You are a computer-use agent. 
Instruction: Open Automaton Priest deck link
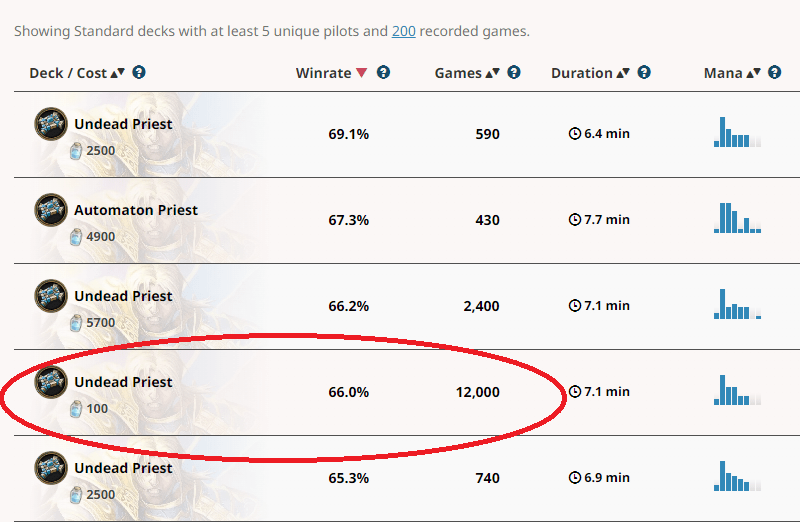(136, 210)
